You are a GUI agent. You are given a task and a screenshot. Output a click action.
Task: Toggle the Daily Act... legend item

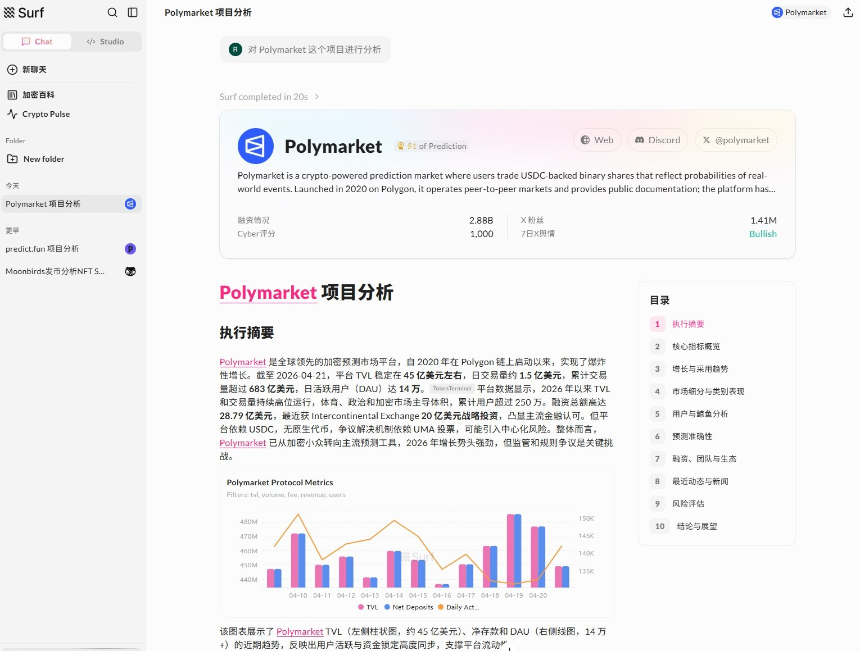459,607
